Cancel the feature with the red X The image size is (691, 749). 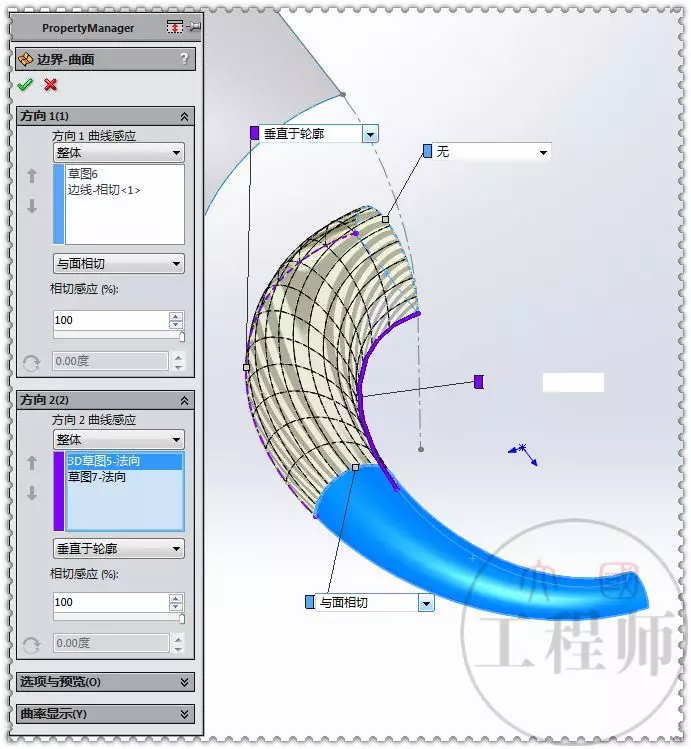(x=51, y=85)
